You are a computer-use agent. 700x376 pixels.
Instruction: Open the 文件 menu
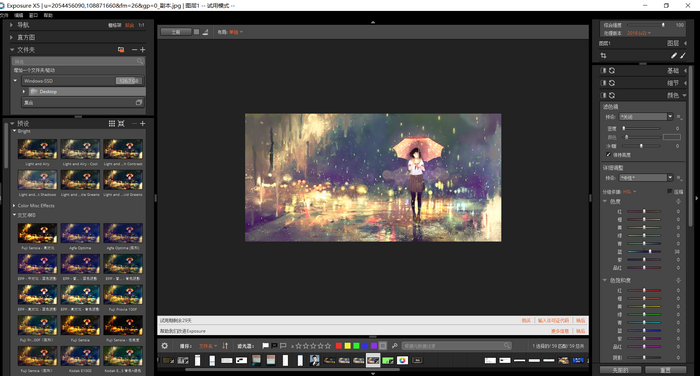(4, 15)
